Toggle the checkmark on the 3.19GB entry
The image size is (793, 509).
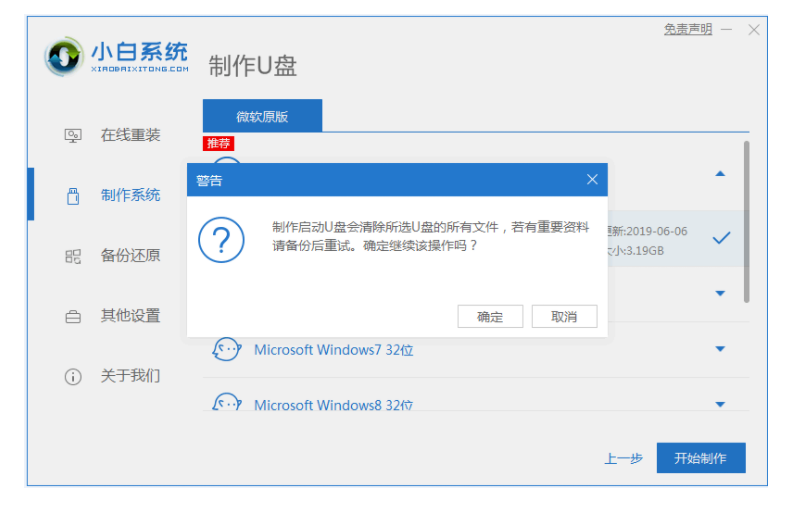(x=721, y=238)
